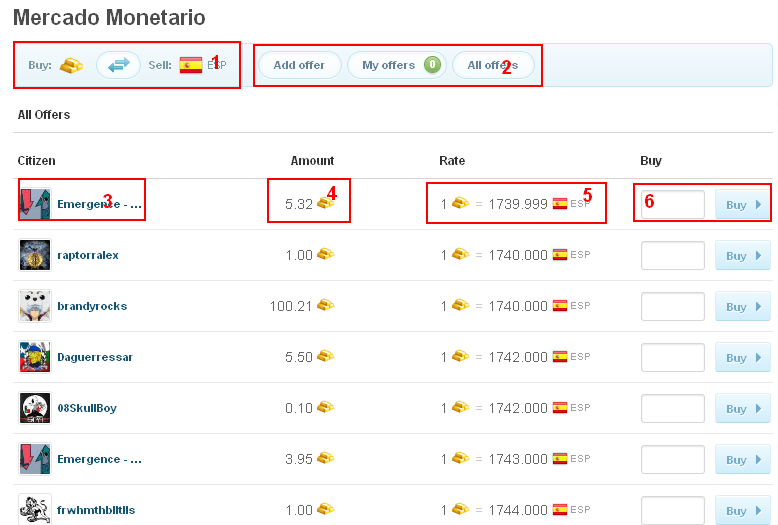
Task: Click Daguerressar's profile avatar
Action: point(35,357)
